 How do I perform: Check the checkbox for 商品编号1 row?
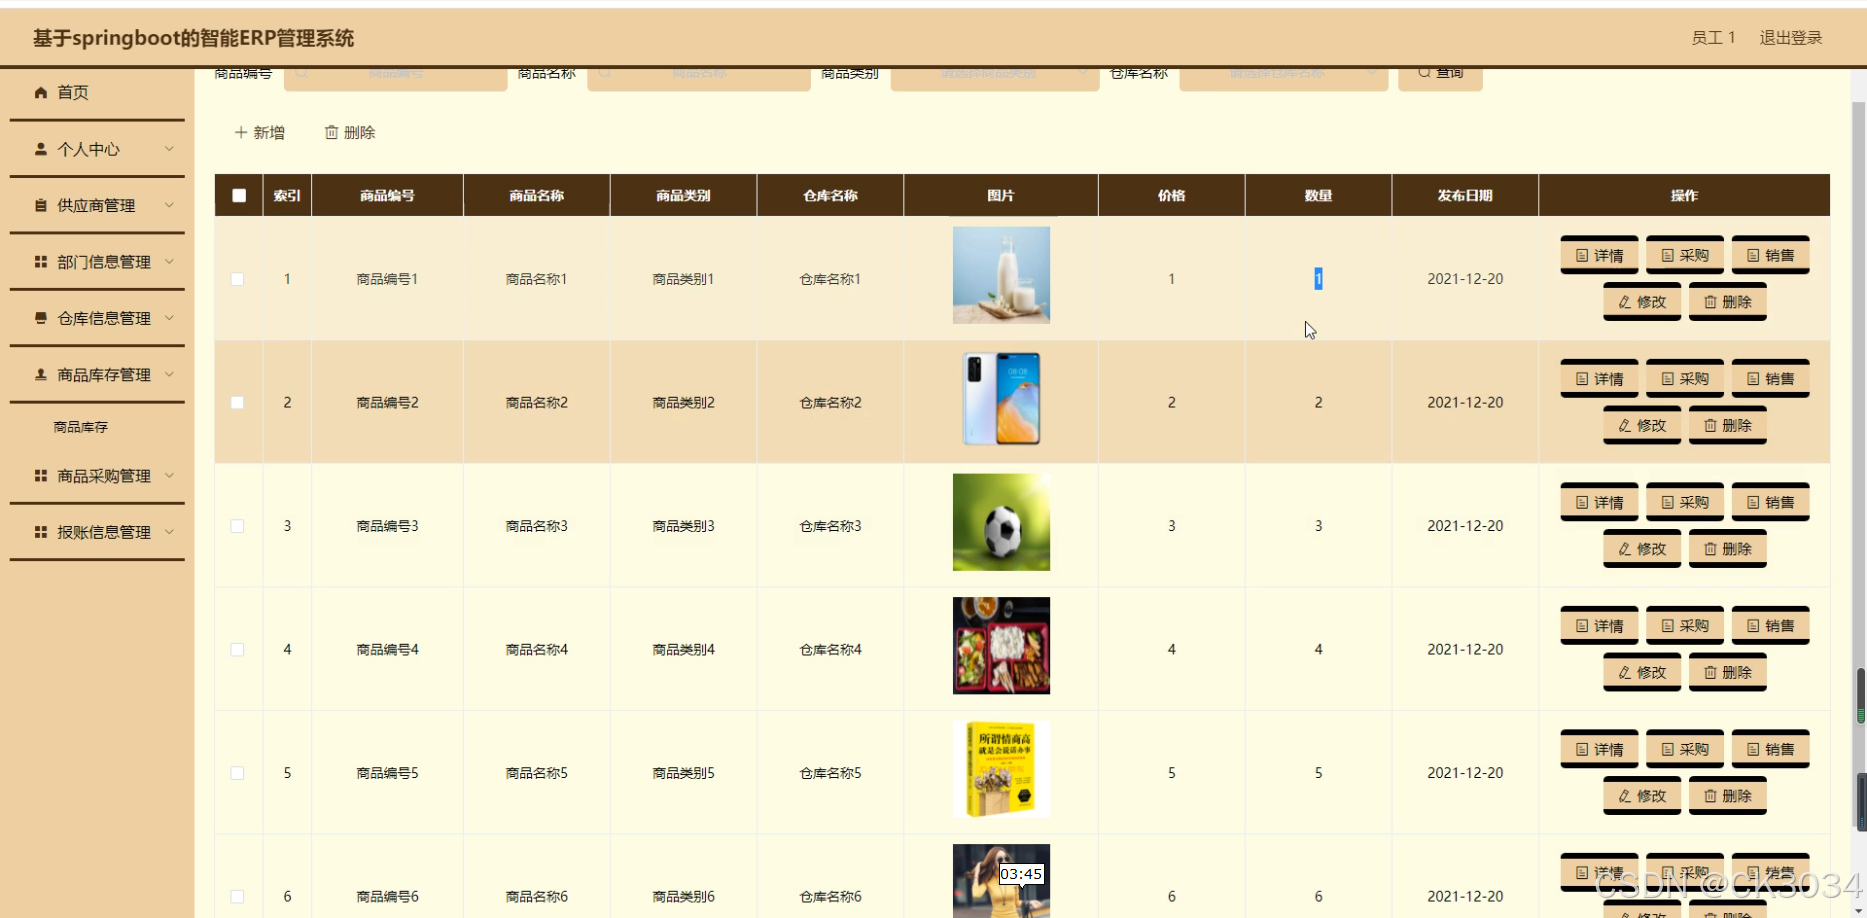[x=238, y=279]
